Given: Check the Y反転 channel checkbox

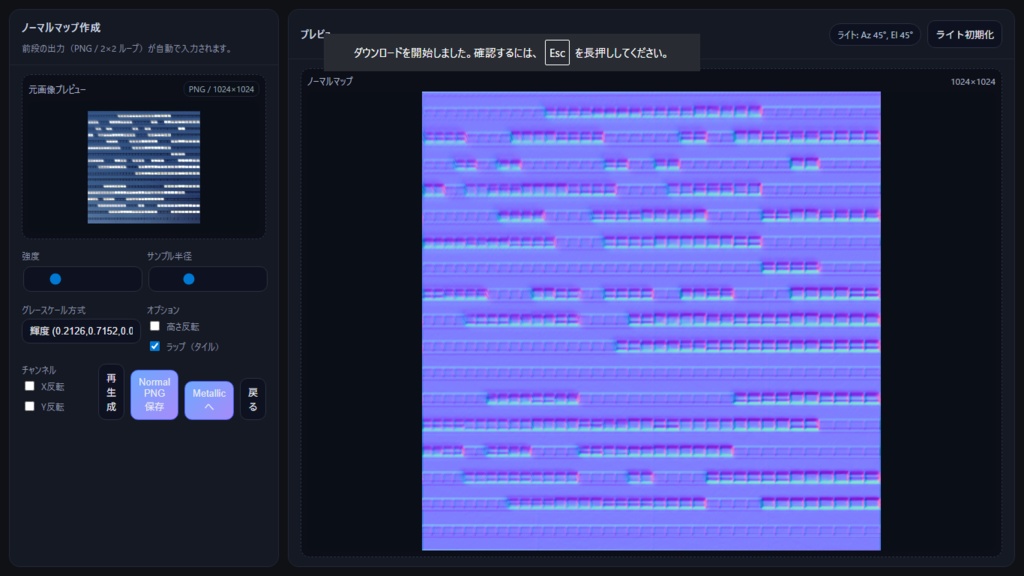Looking at the screenshot, I should point(29,406).
